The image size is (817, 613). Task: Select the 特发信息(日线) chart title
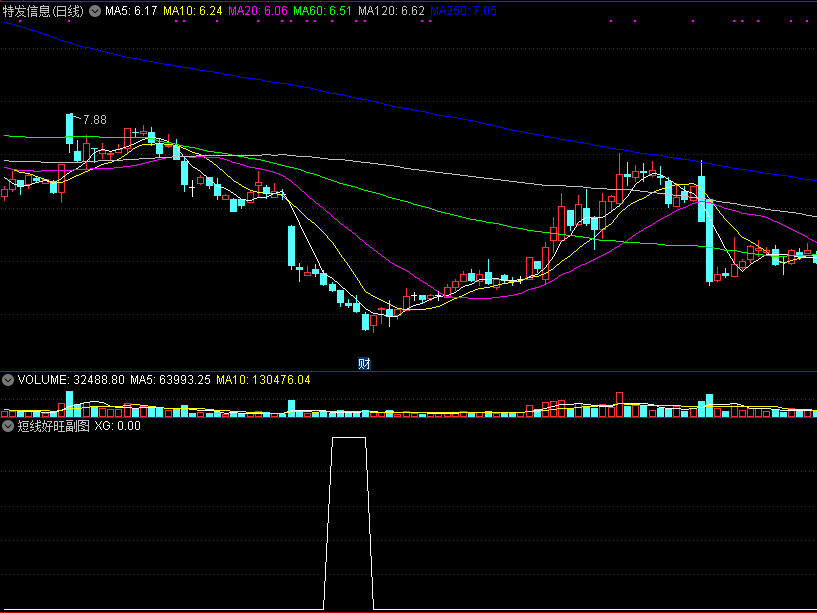43,11
